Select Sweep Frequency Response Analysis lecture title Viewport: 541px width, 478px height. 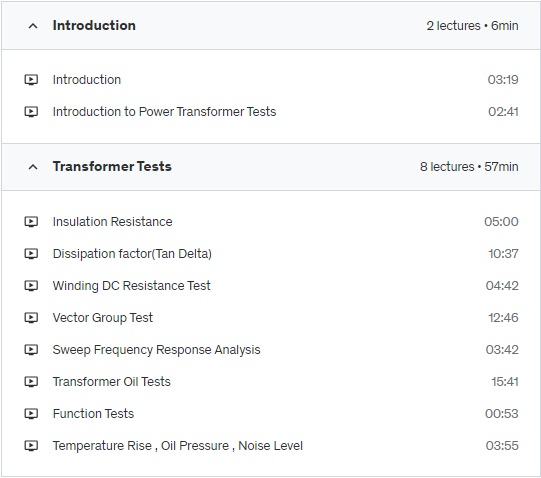pyautogui.click(x=156, y=350)
